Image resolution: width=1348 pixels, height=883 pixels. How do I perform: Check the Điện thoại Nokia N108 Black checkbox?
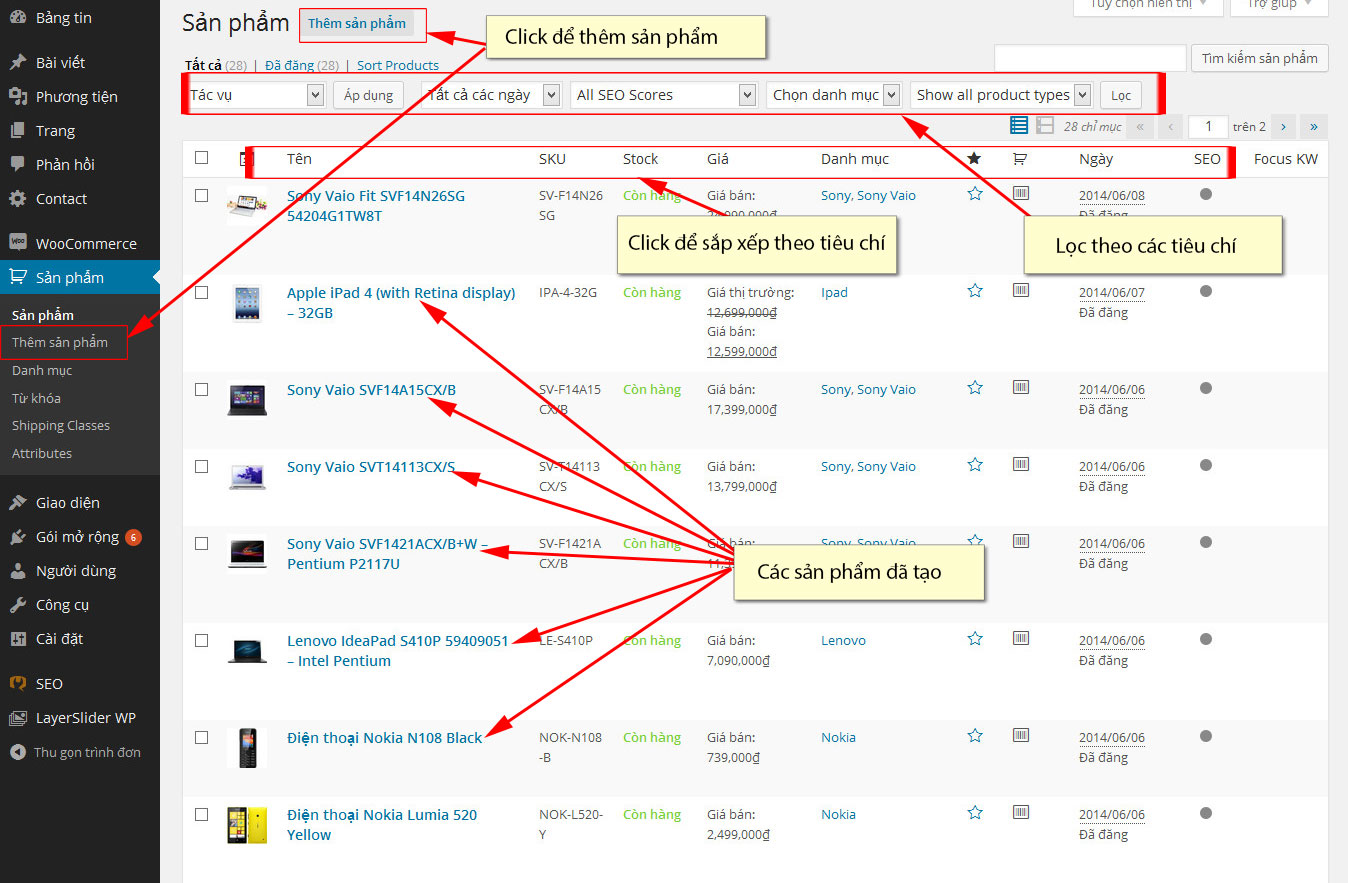[202, 738]
